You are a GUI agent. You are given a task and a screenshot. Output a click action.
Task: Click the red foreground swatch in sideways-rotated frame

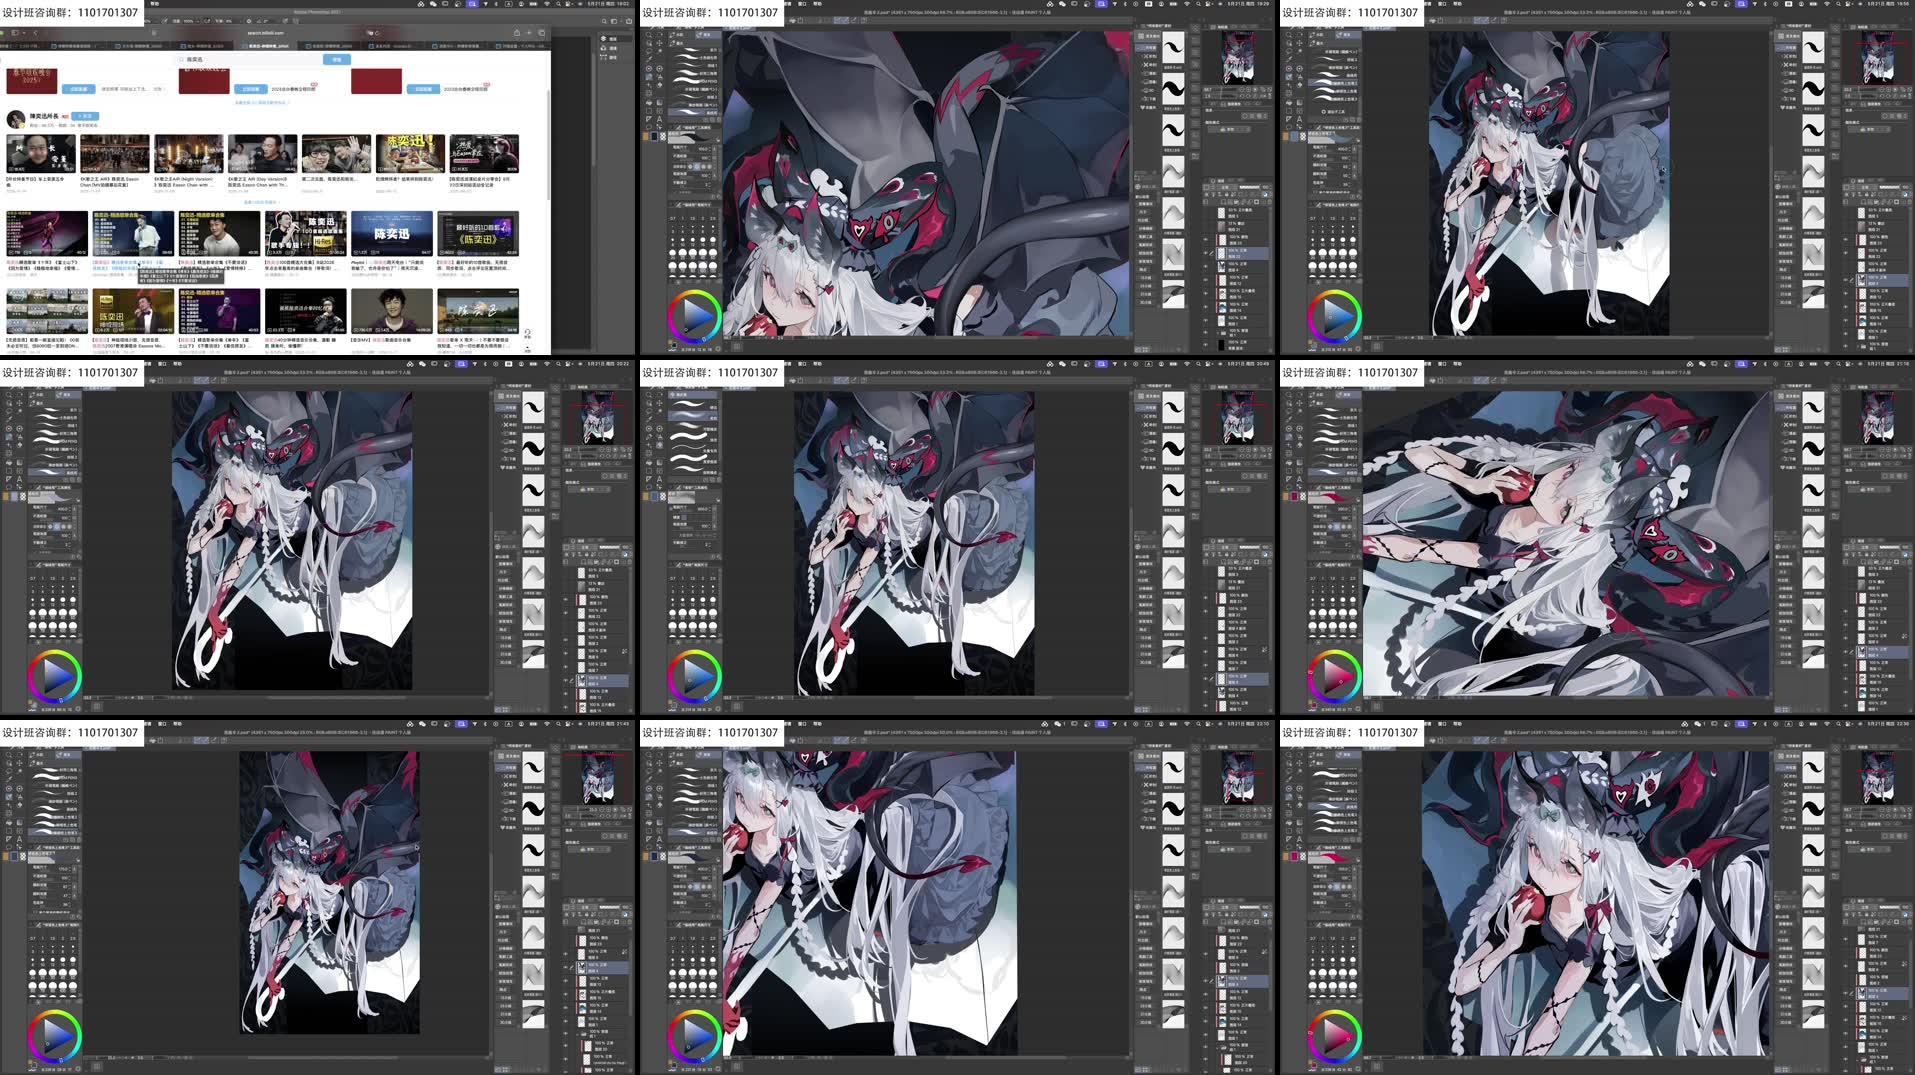(1294, 496)
